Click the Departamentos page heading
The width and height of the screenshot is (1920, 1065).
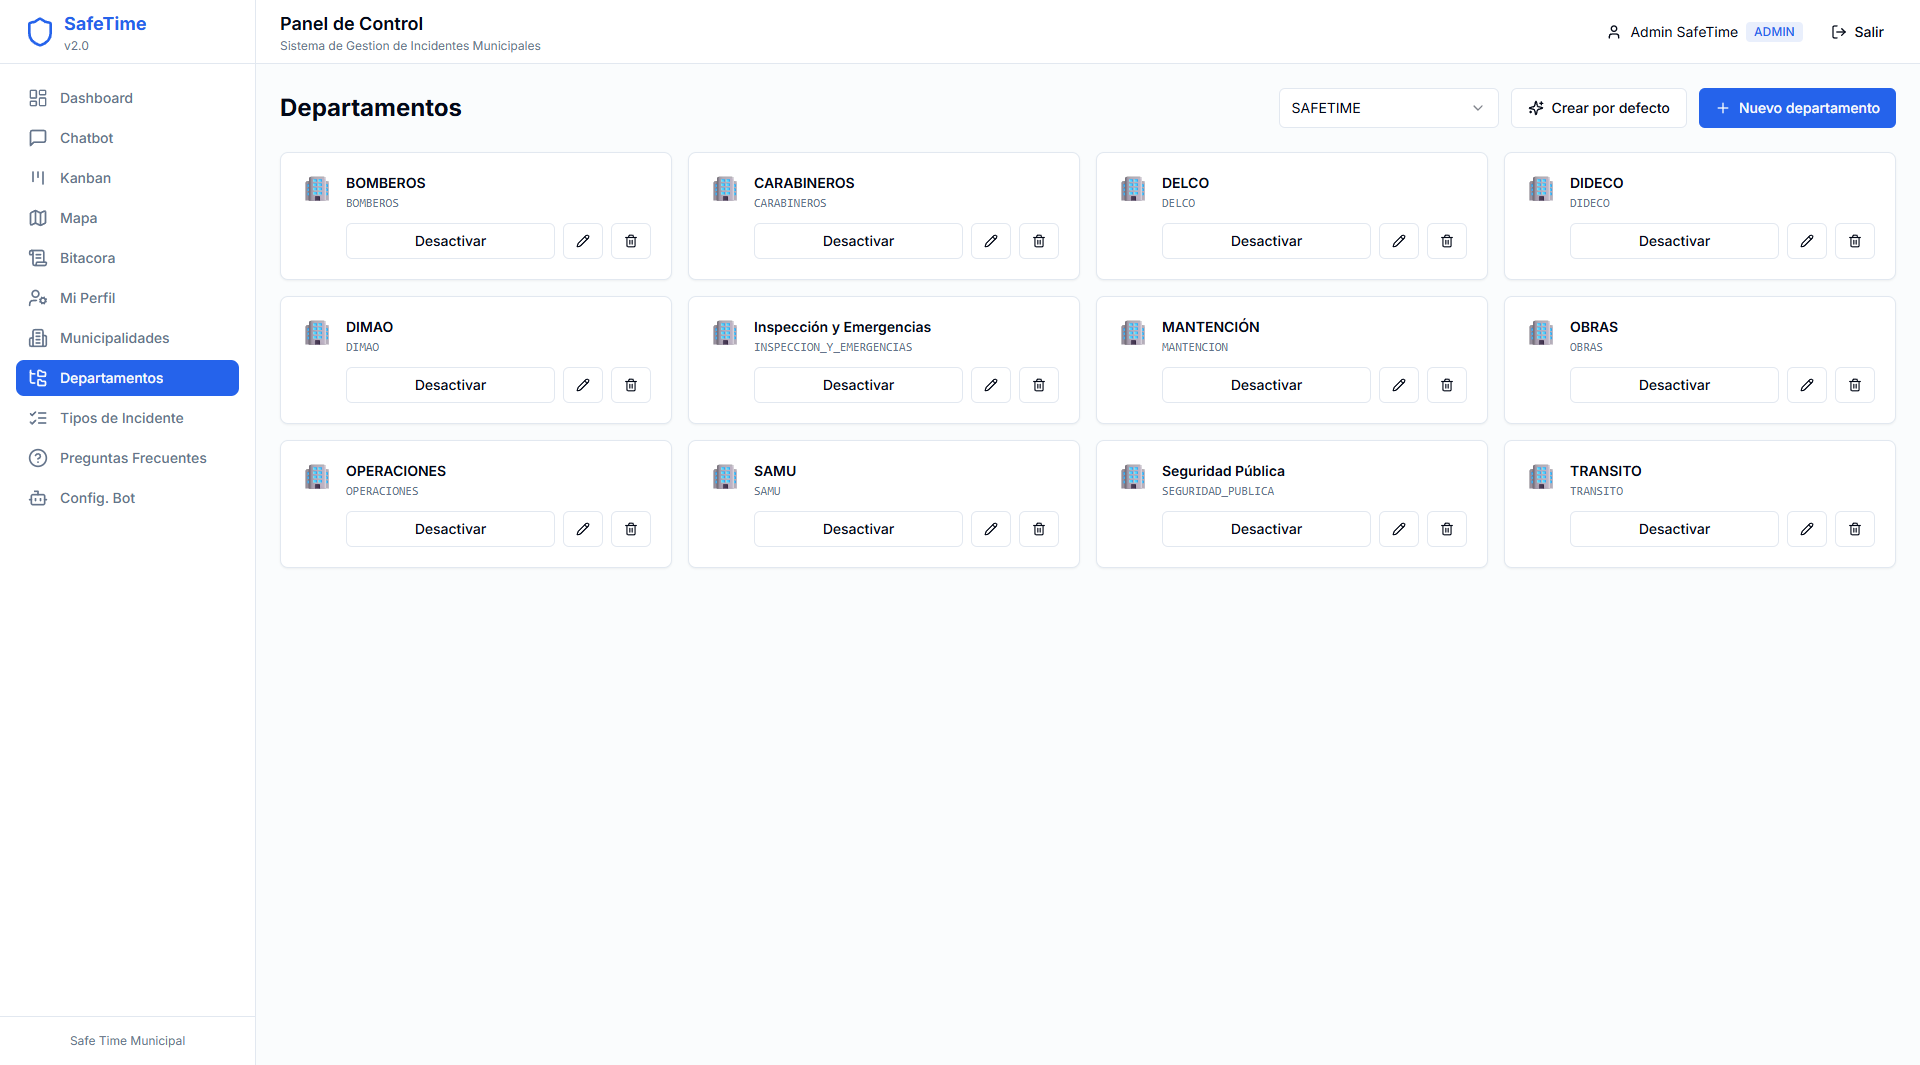pos(371,108)
